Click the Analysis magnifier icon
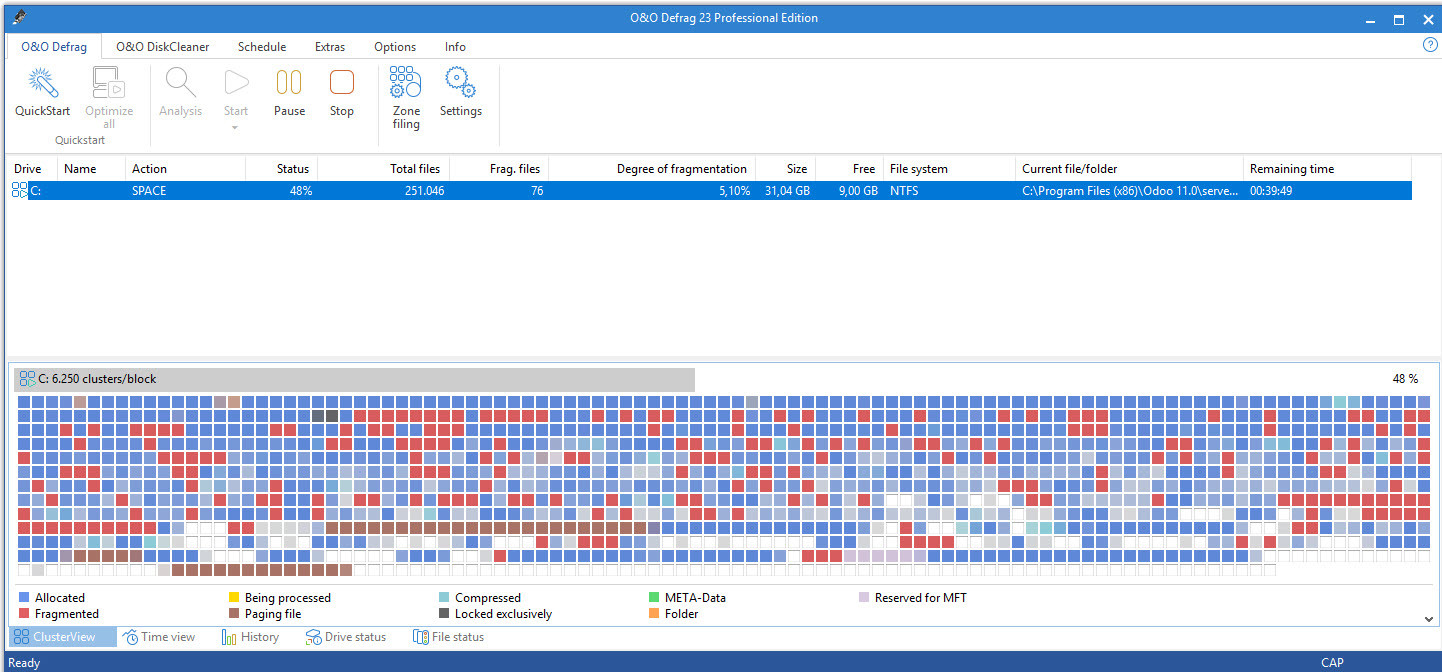1442x672 pixels. [180, 82]
